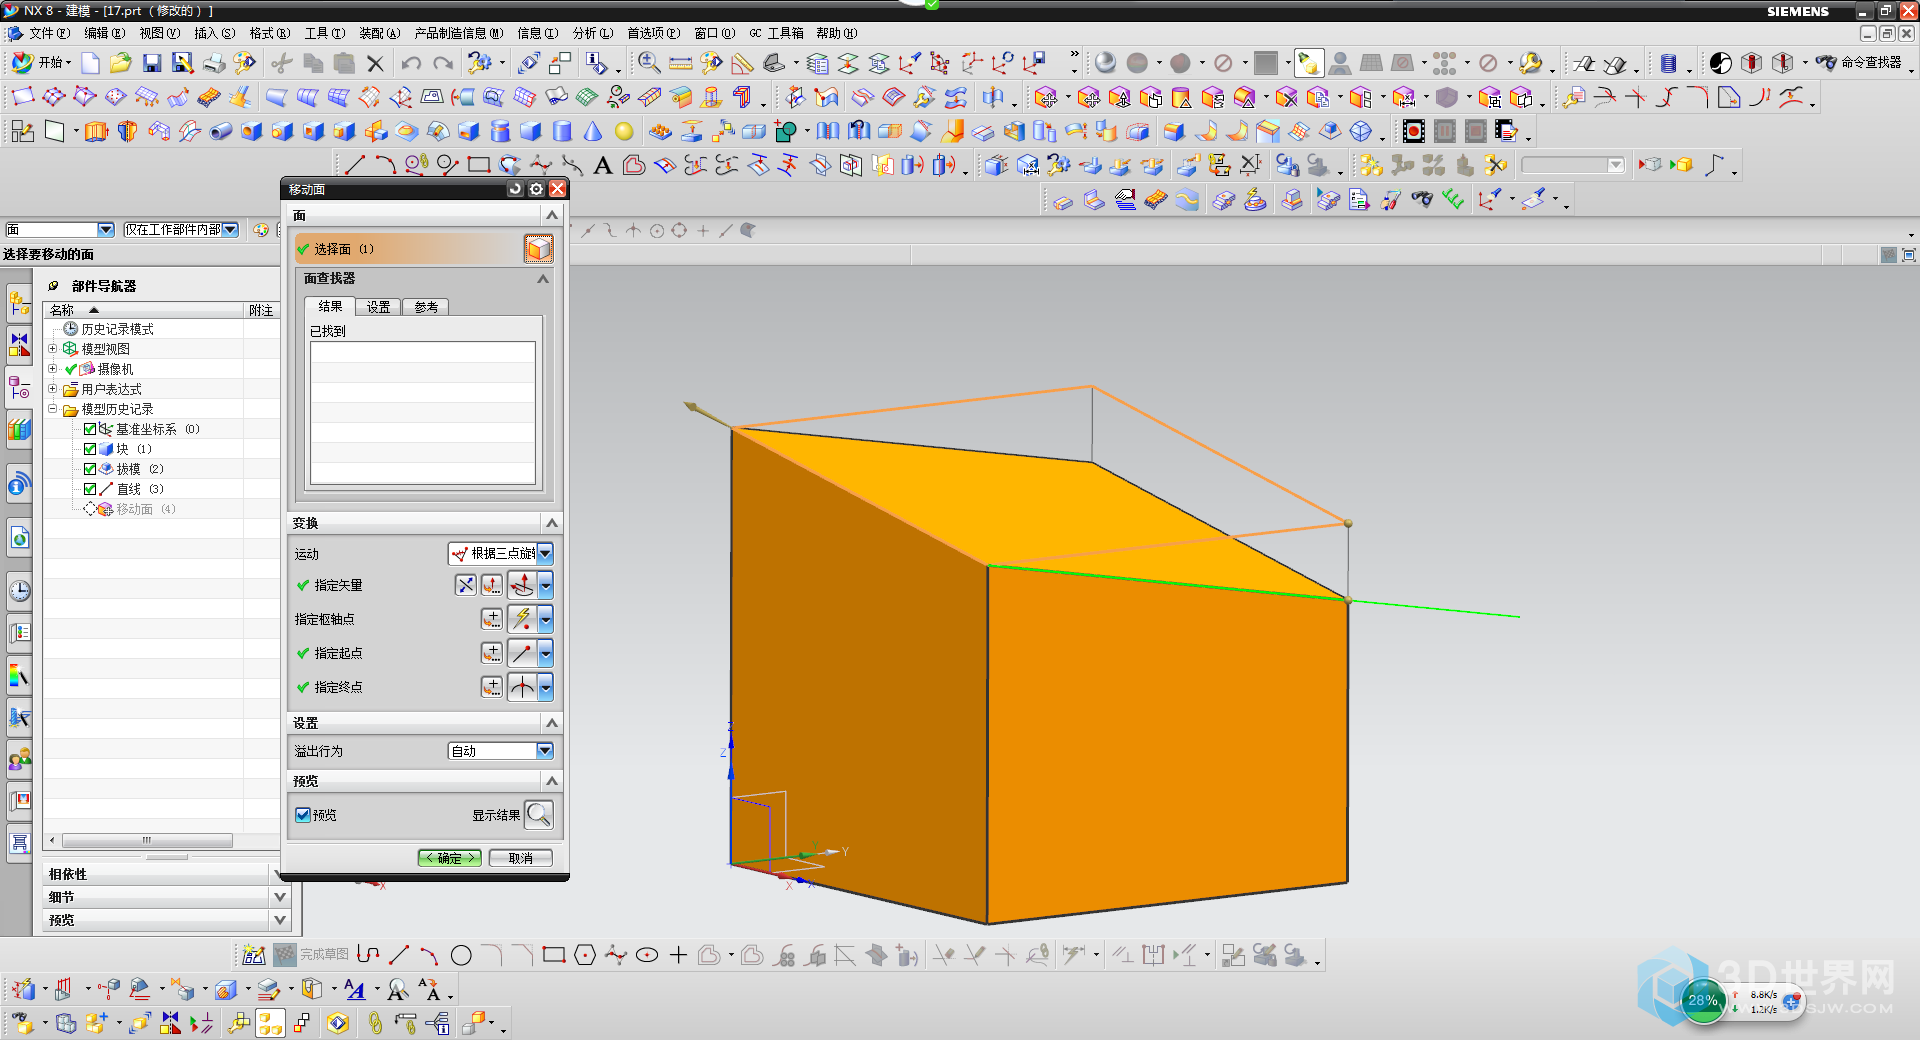Viewport: 1920px width, 1040px height.
Task: Click the 名称 column header
Action: [143, 310]
